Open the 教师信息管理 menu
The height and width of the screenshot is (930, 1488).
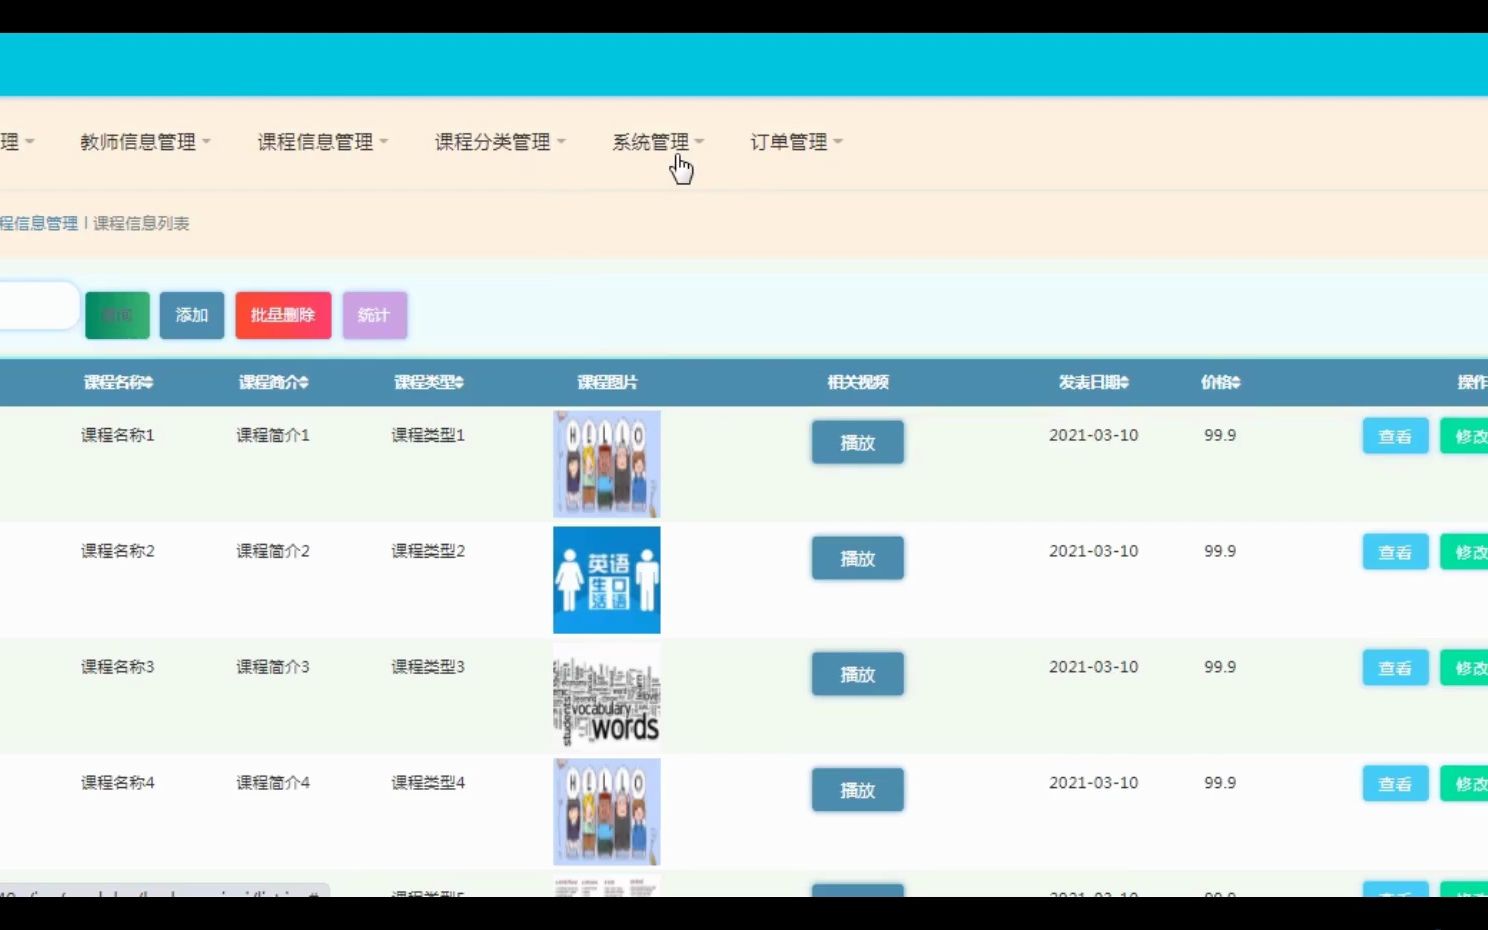(138, 142)
